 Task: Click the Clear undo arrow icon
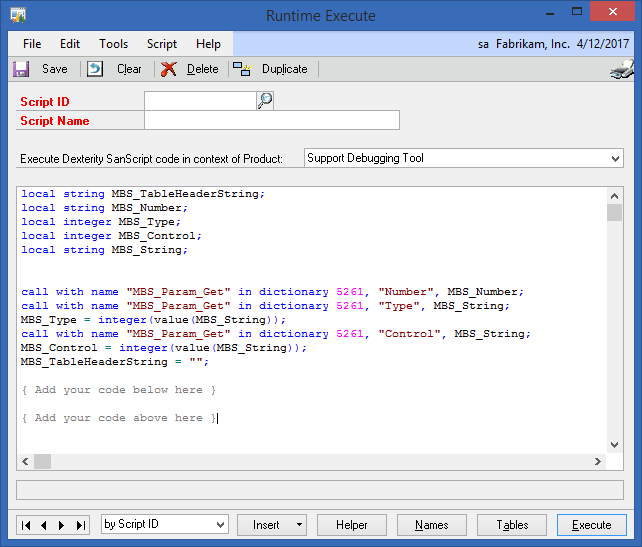pyautogui.click(x=95, y=69)
